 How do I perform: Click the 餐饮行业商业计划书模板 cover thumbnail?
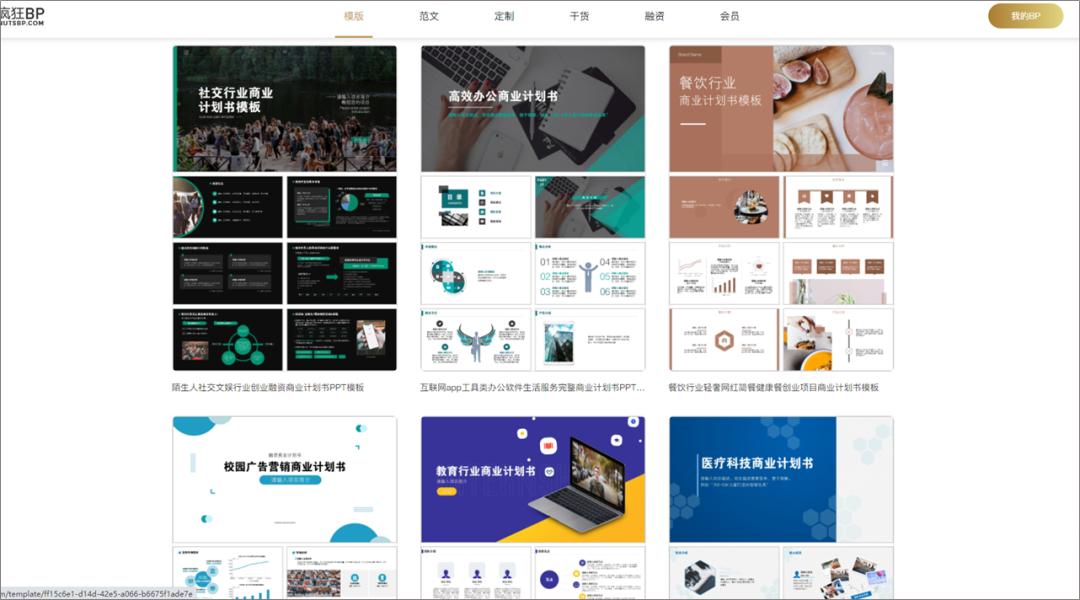coord(781,106)
